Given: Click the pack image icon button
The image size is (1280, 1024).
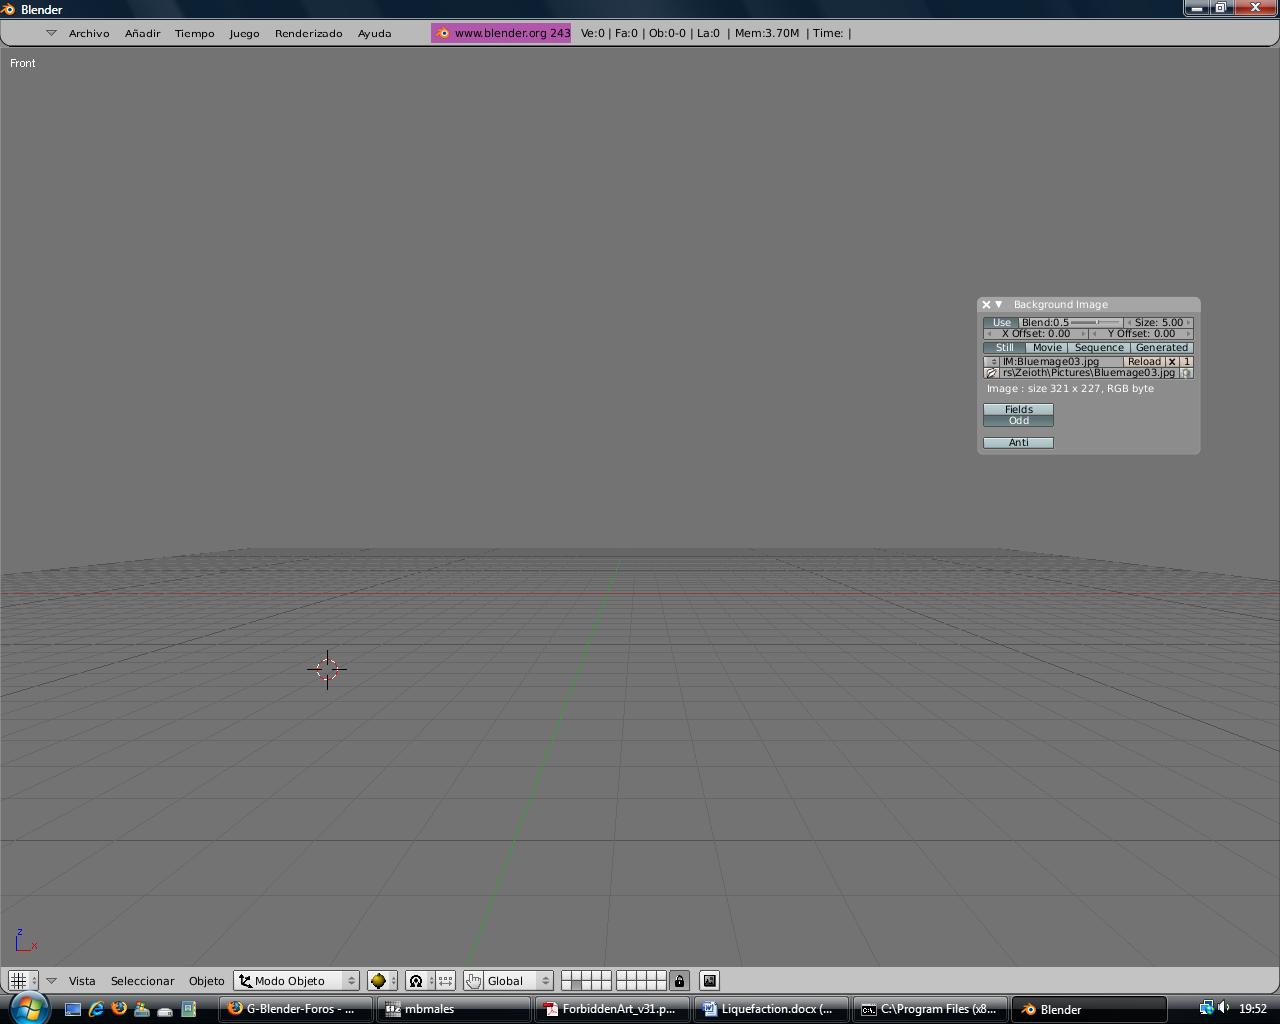Looking at the screenshot, I should [x=1186, y=373].
